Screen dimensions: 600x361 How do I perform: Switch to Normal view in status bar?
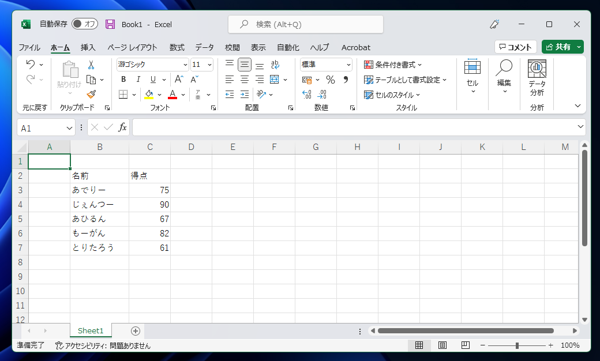419,345
